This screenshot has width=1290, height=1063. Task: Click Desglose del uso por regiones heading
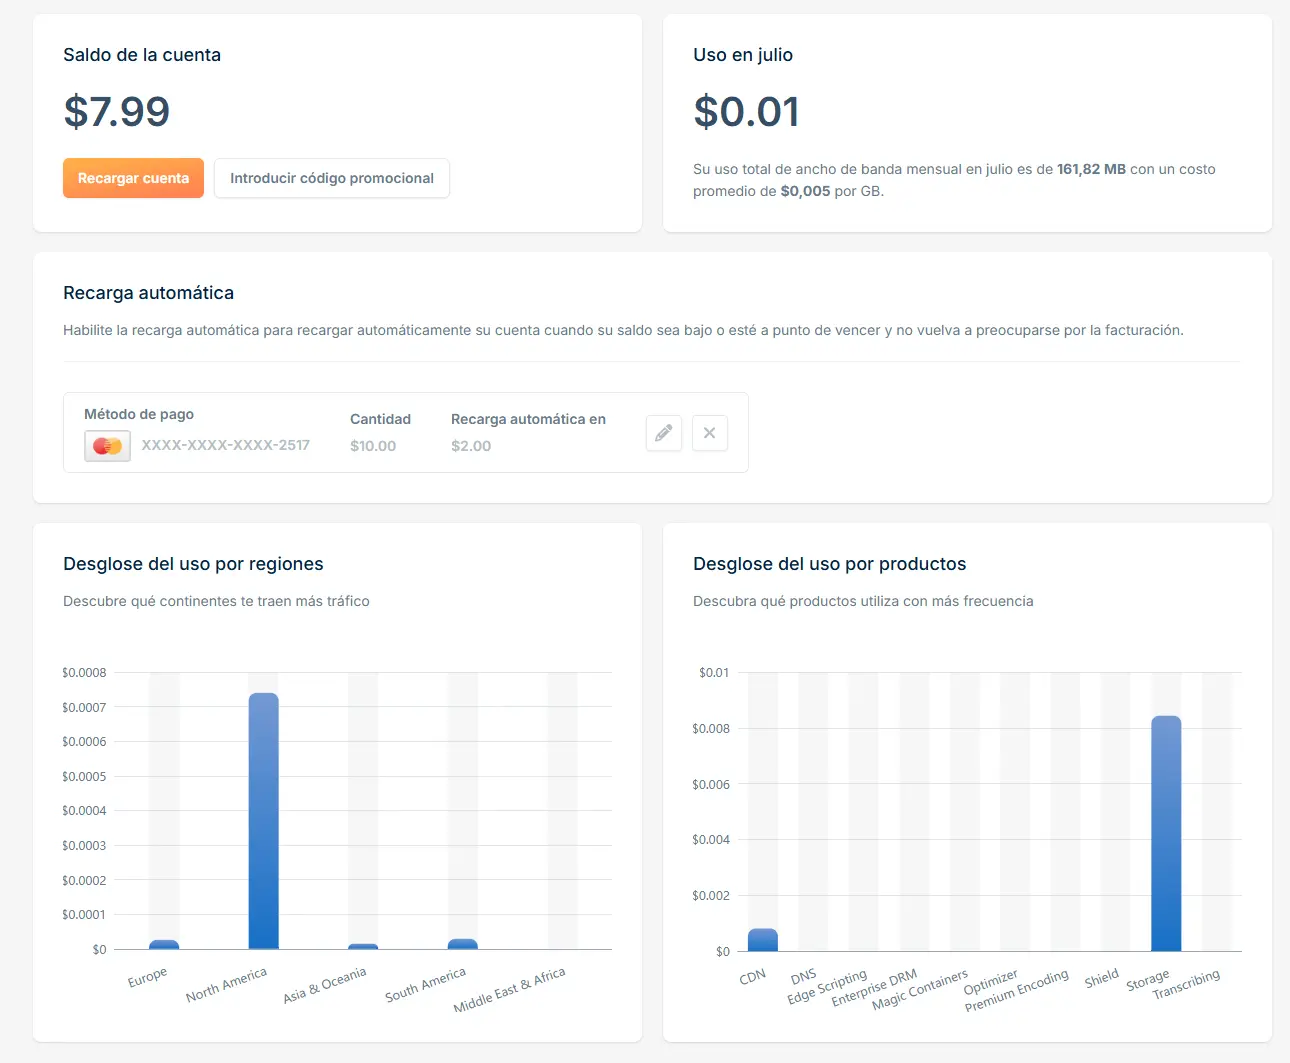coord(193,564)
